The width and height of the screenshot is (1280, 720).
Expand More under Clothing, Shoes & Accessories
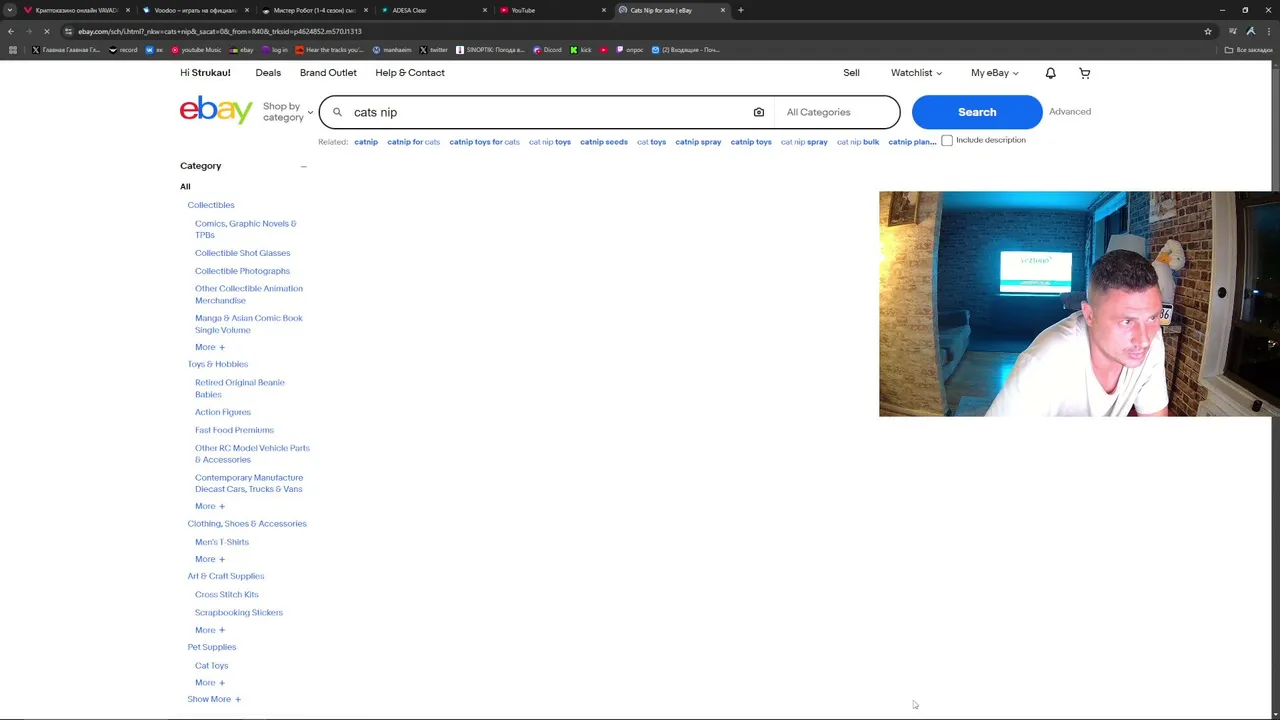pos(210,559)
